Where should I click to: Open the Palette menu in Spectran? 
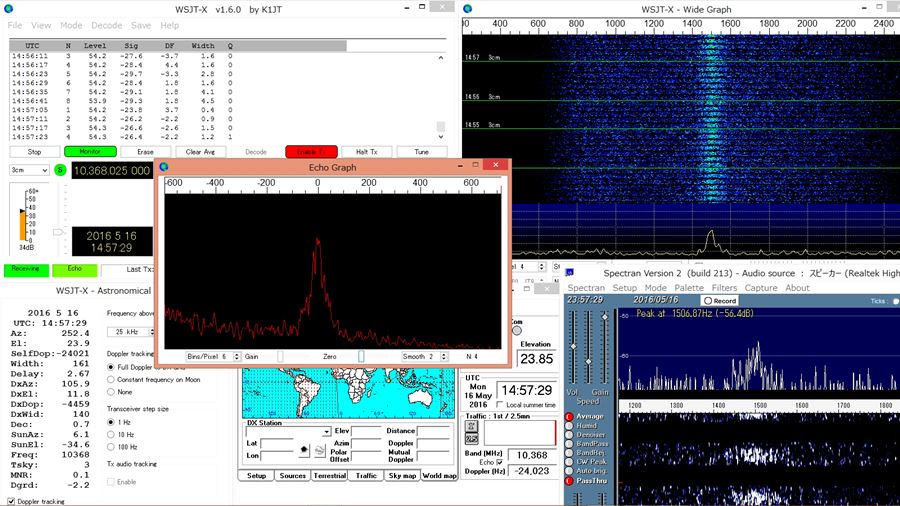tap(689, 288)
